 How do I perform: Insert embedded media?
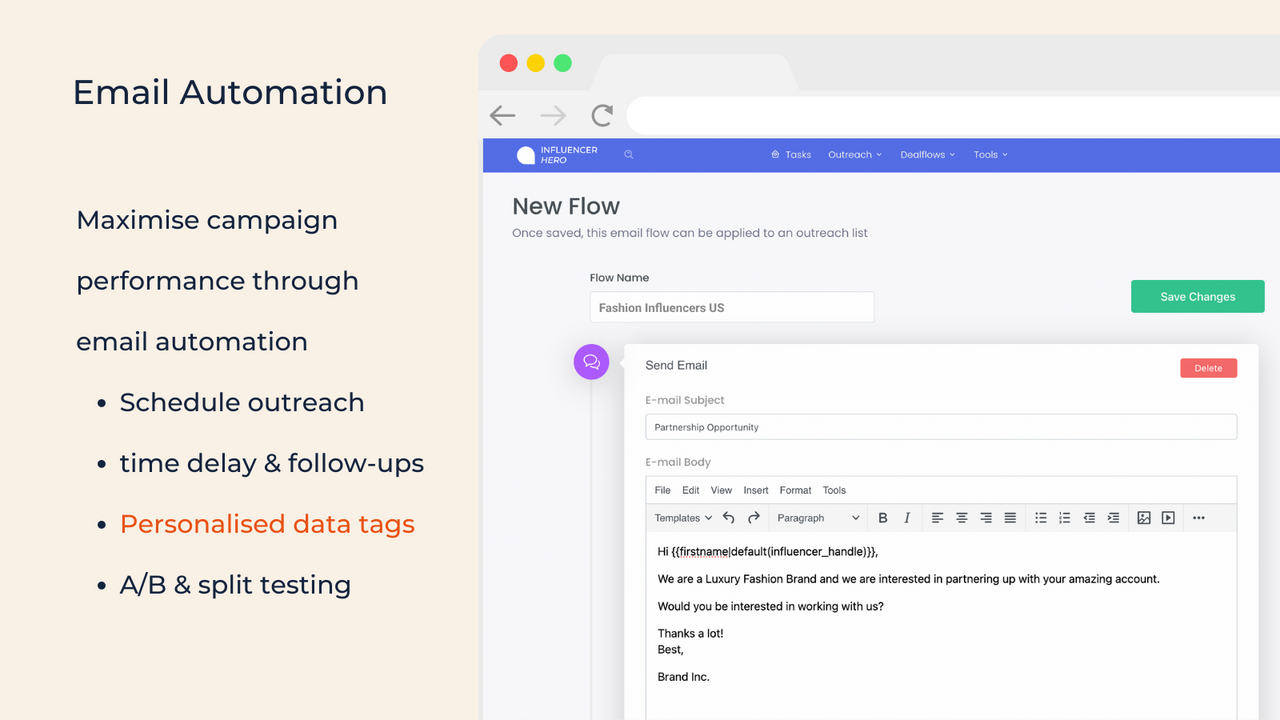(x=1167, y=517)
